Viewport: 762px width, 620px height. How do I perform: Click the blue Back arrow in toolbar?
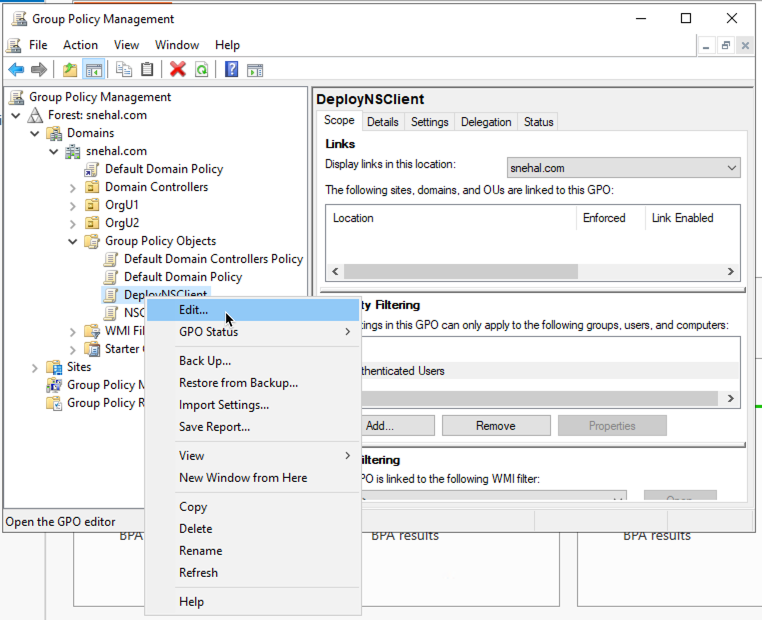pos(16,69)
